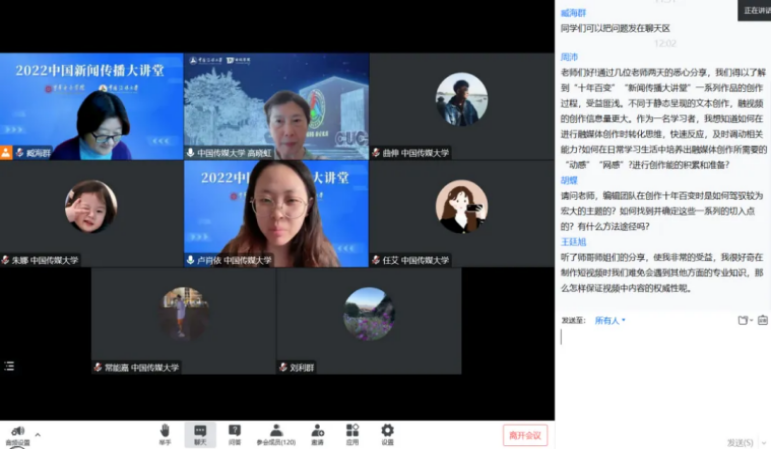This screenshot has height=449, width=771.
Task: Expand audio options arrow beside 音频设置
Action: tap(38, 435)
